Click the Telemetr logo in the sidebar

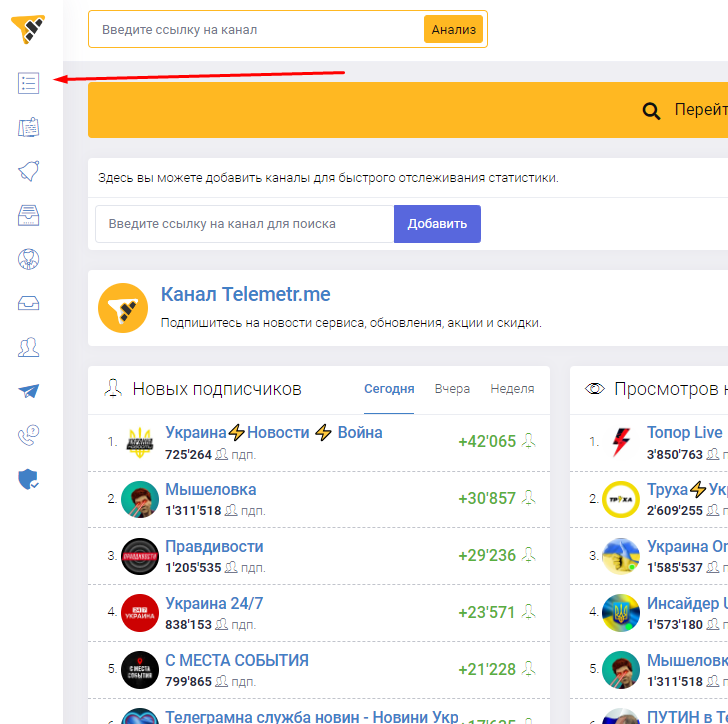click(x=29, y=28)
